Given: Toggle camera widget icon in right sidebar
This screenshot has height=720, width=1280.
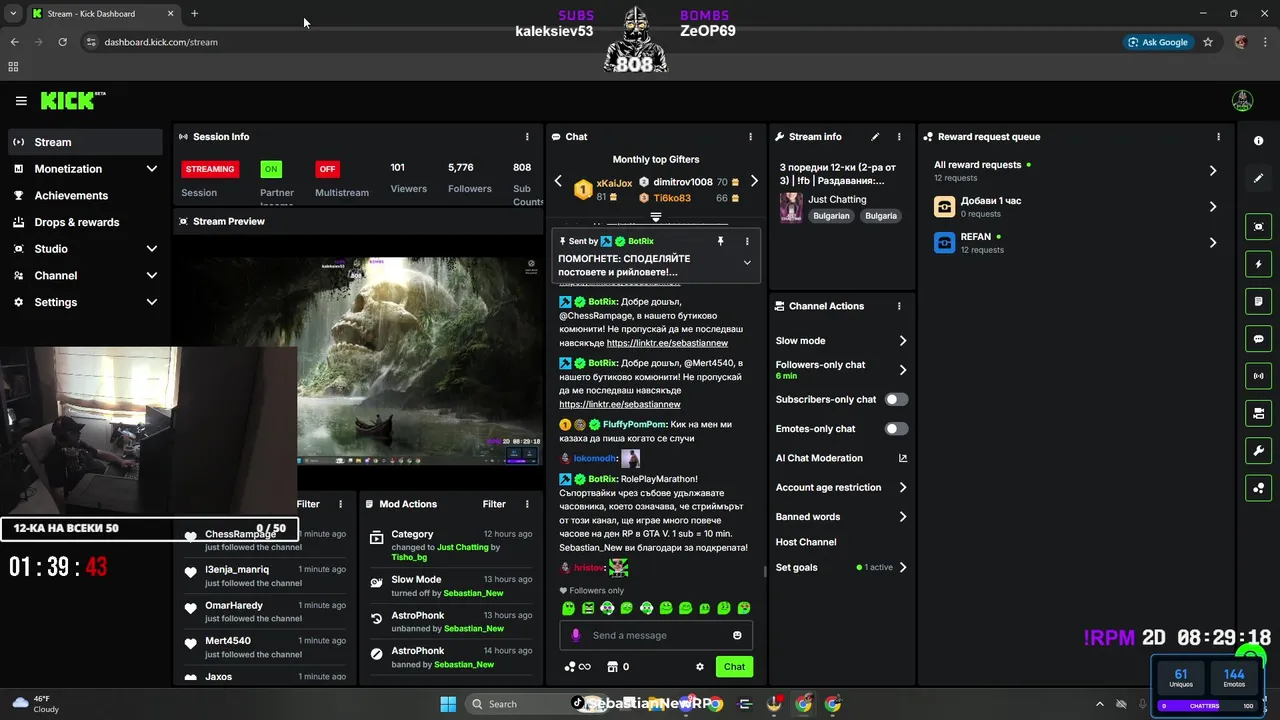Looking at the screenshot, I should coord(1258,413).
